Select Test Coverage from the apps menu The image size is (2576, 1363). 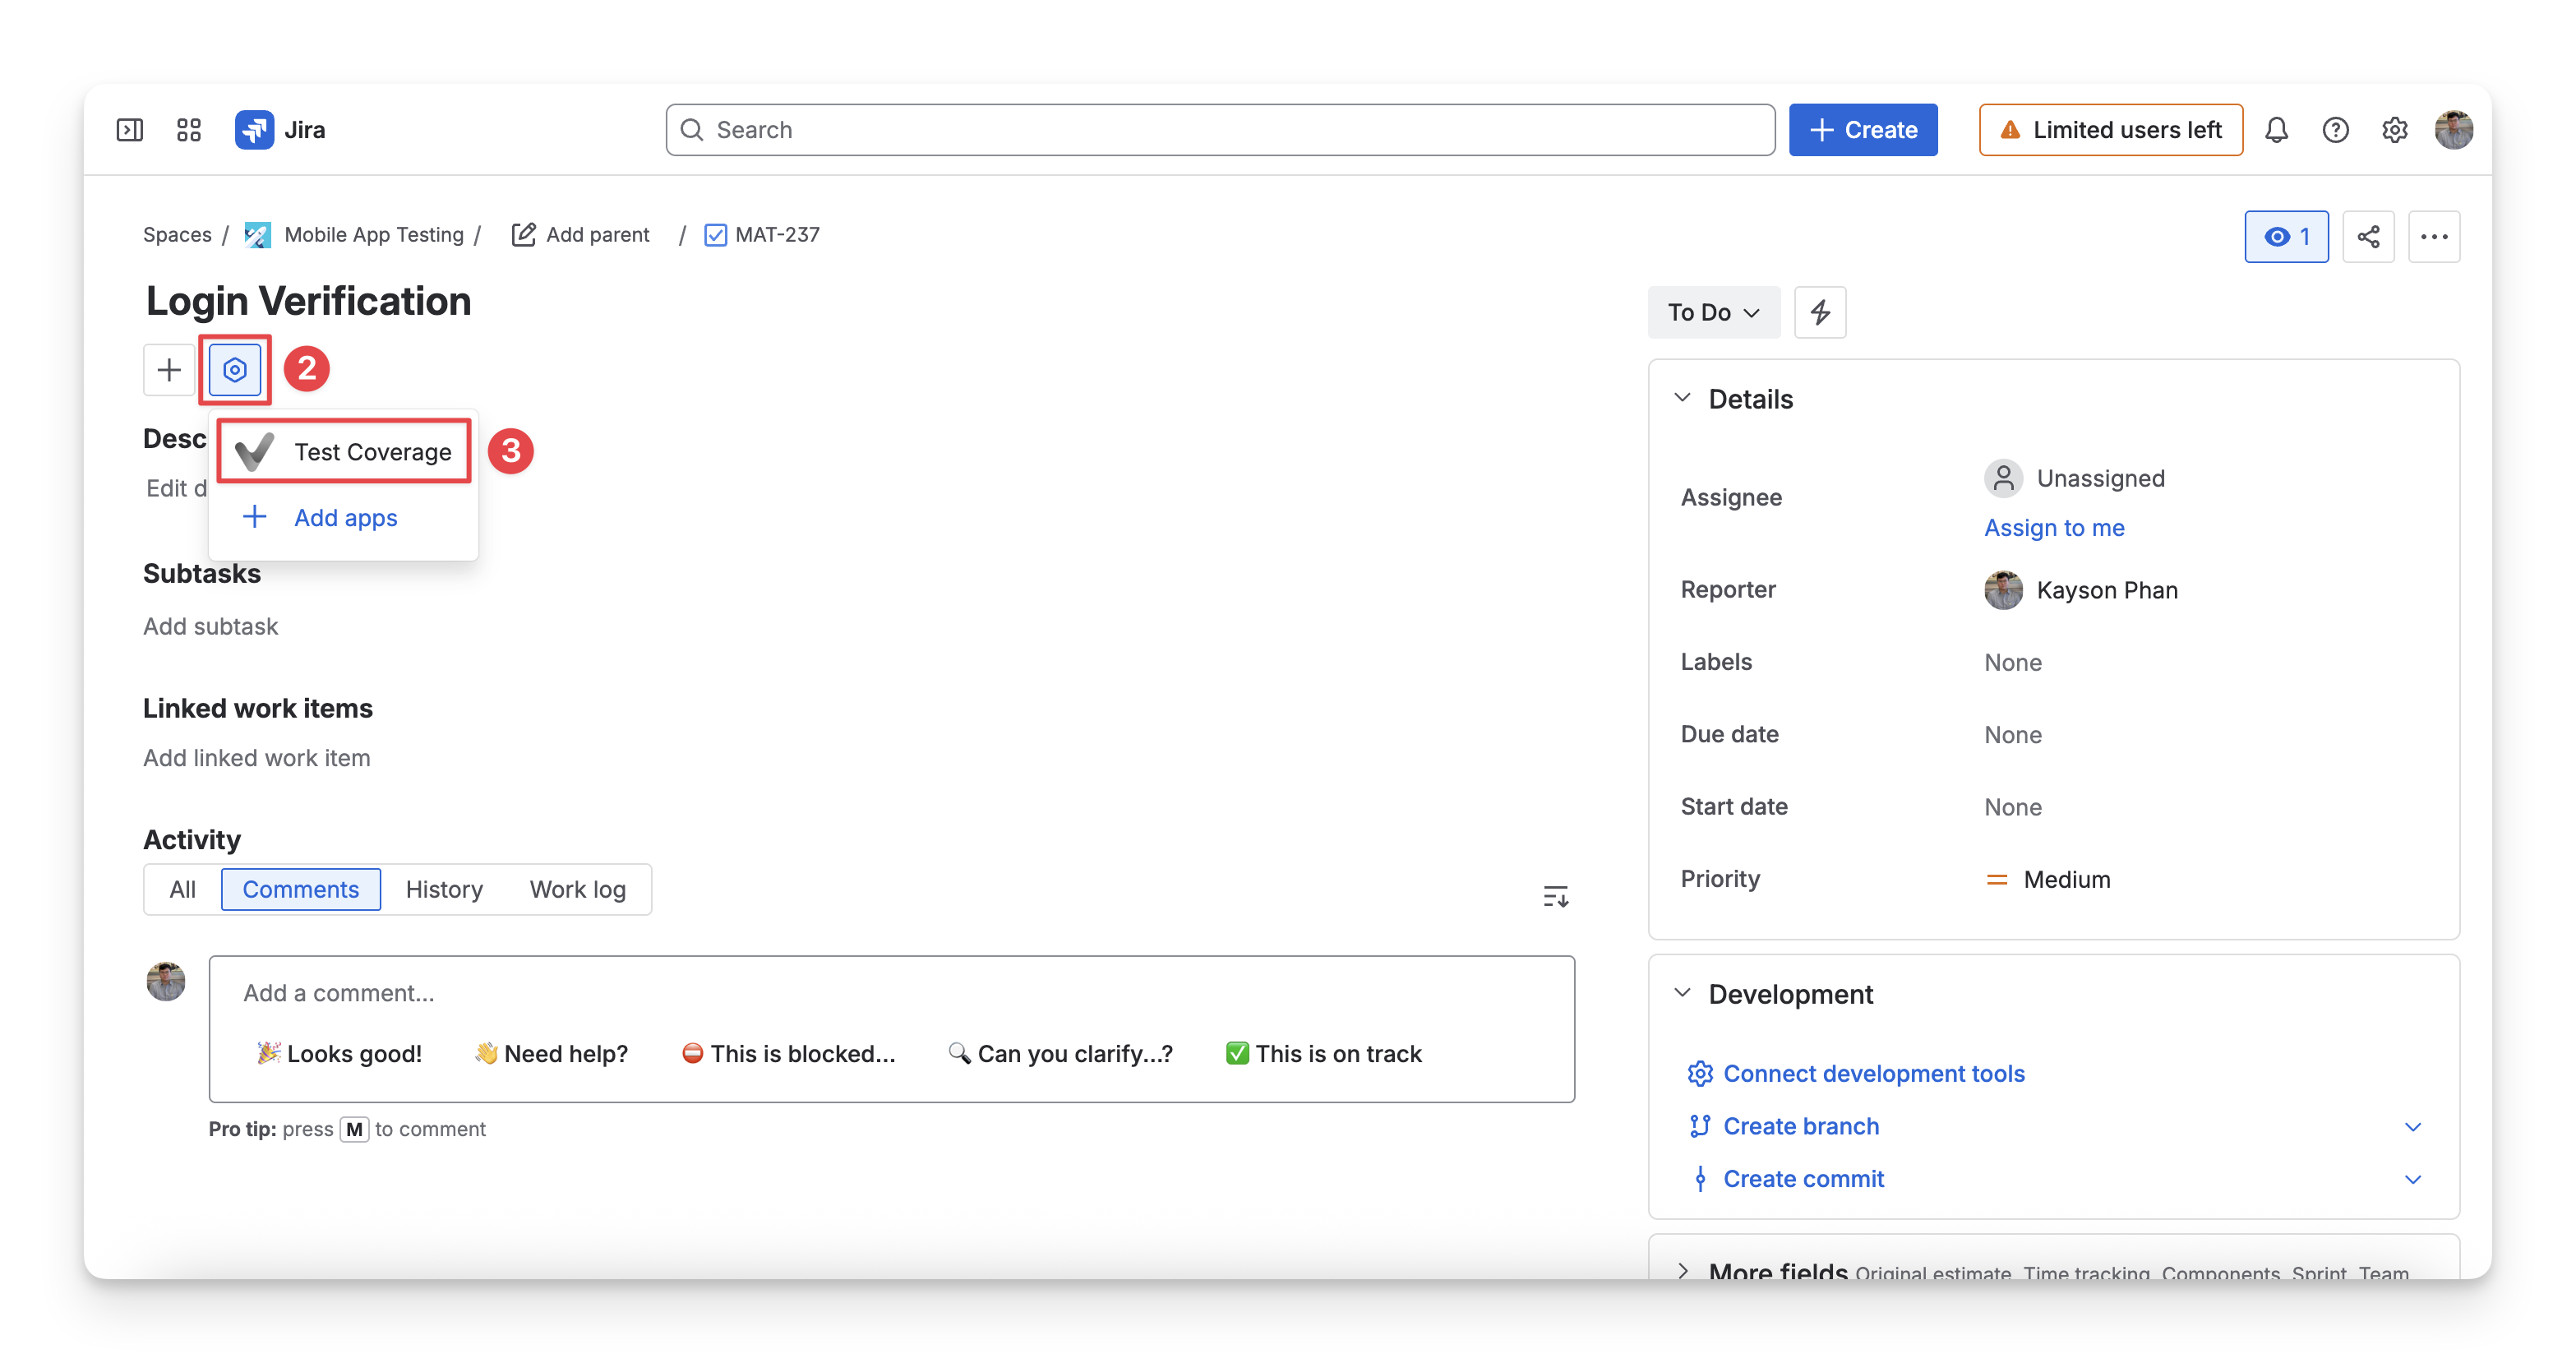[x=344, y=452]
